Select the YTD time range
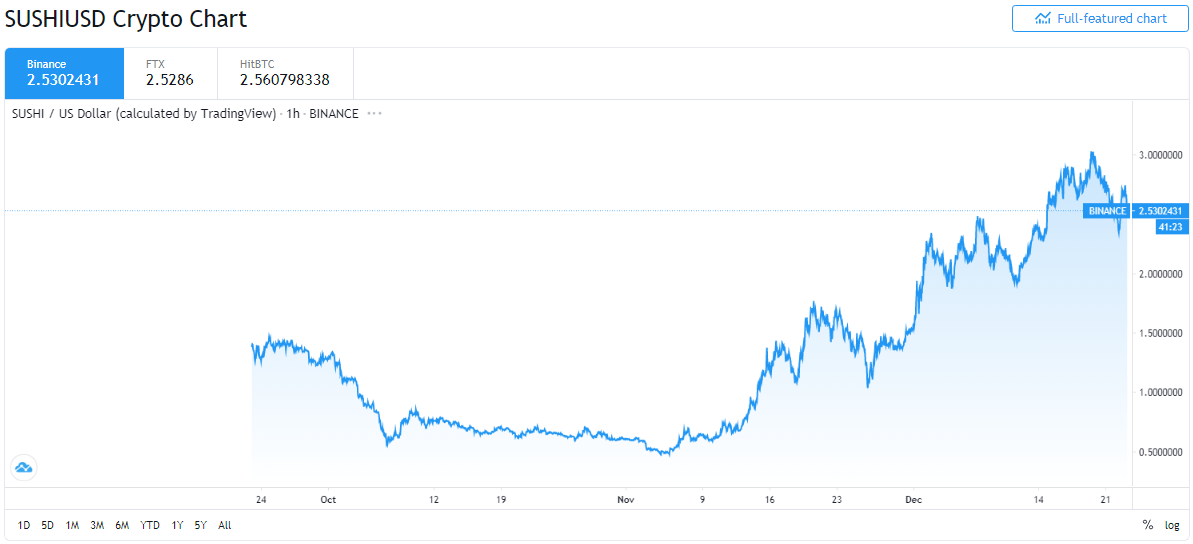 click(x=150, y=525)
